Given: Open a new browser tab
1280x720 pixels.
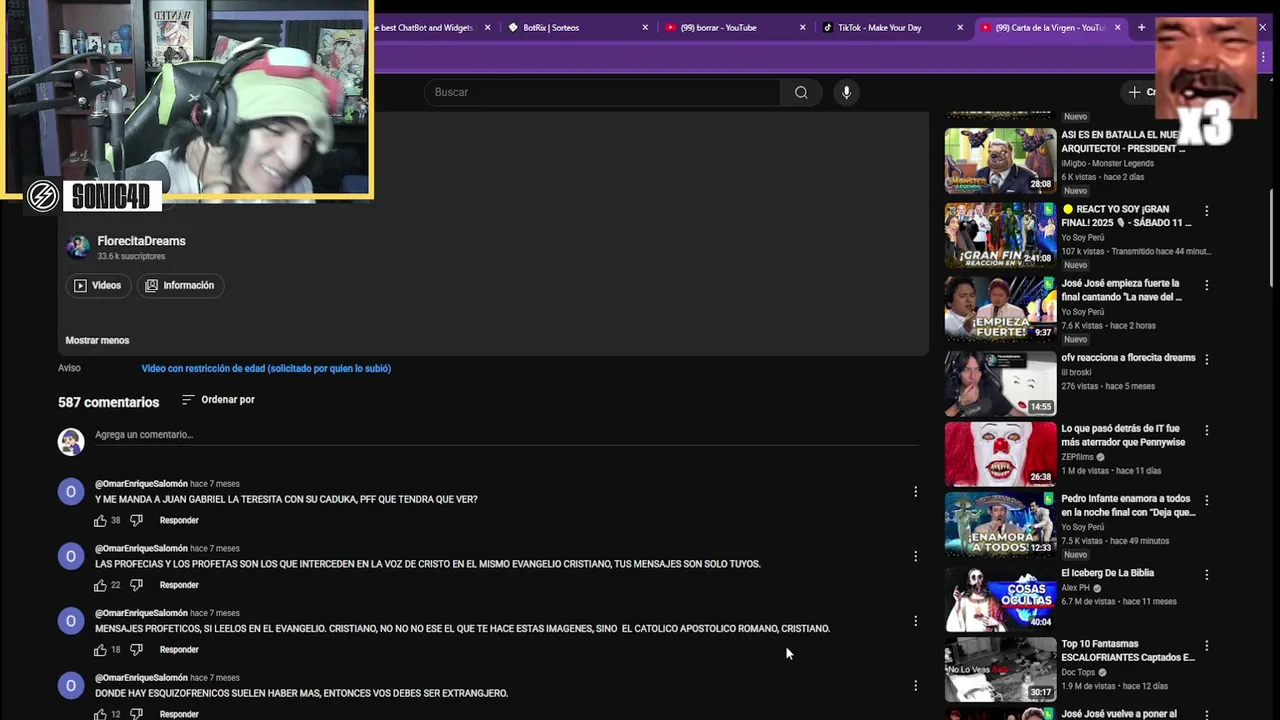Looking at the screenshot, I should 1141,28.
